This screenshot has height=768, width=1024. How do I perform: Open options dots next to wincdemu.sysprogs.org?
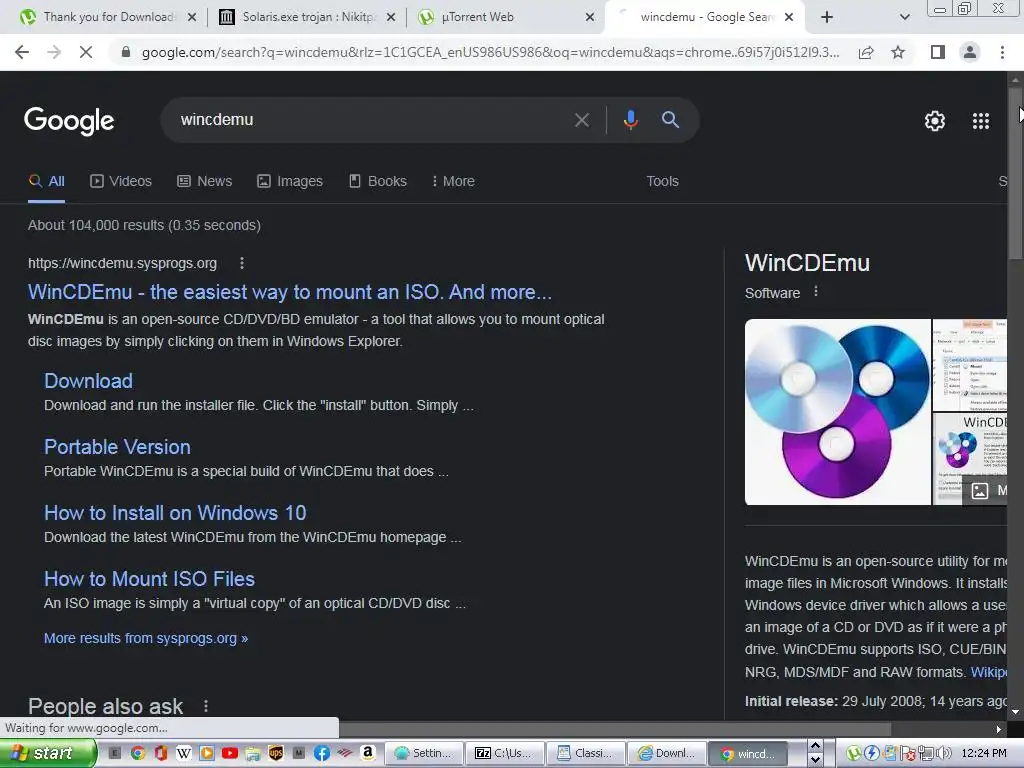pyautogui.click(x=242, y=263)
